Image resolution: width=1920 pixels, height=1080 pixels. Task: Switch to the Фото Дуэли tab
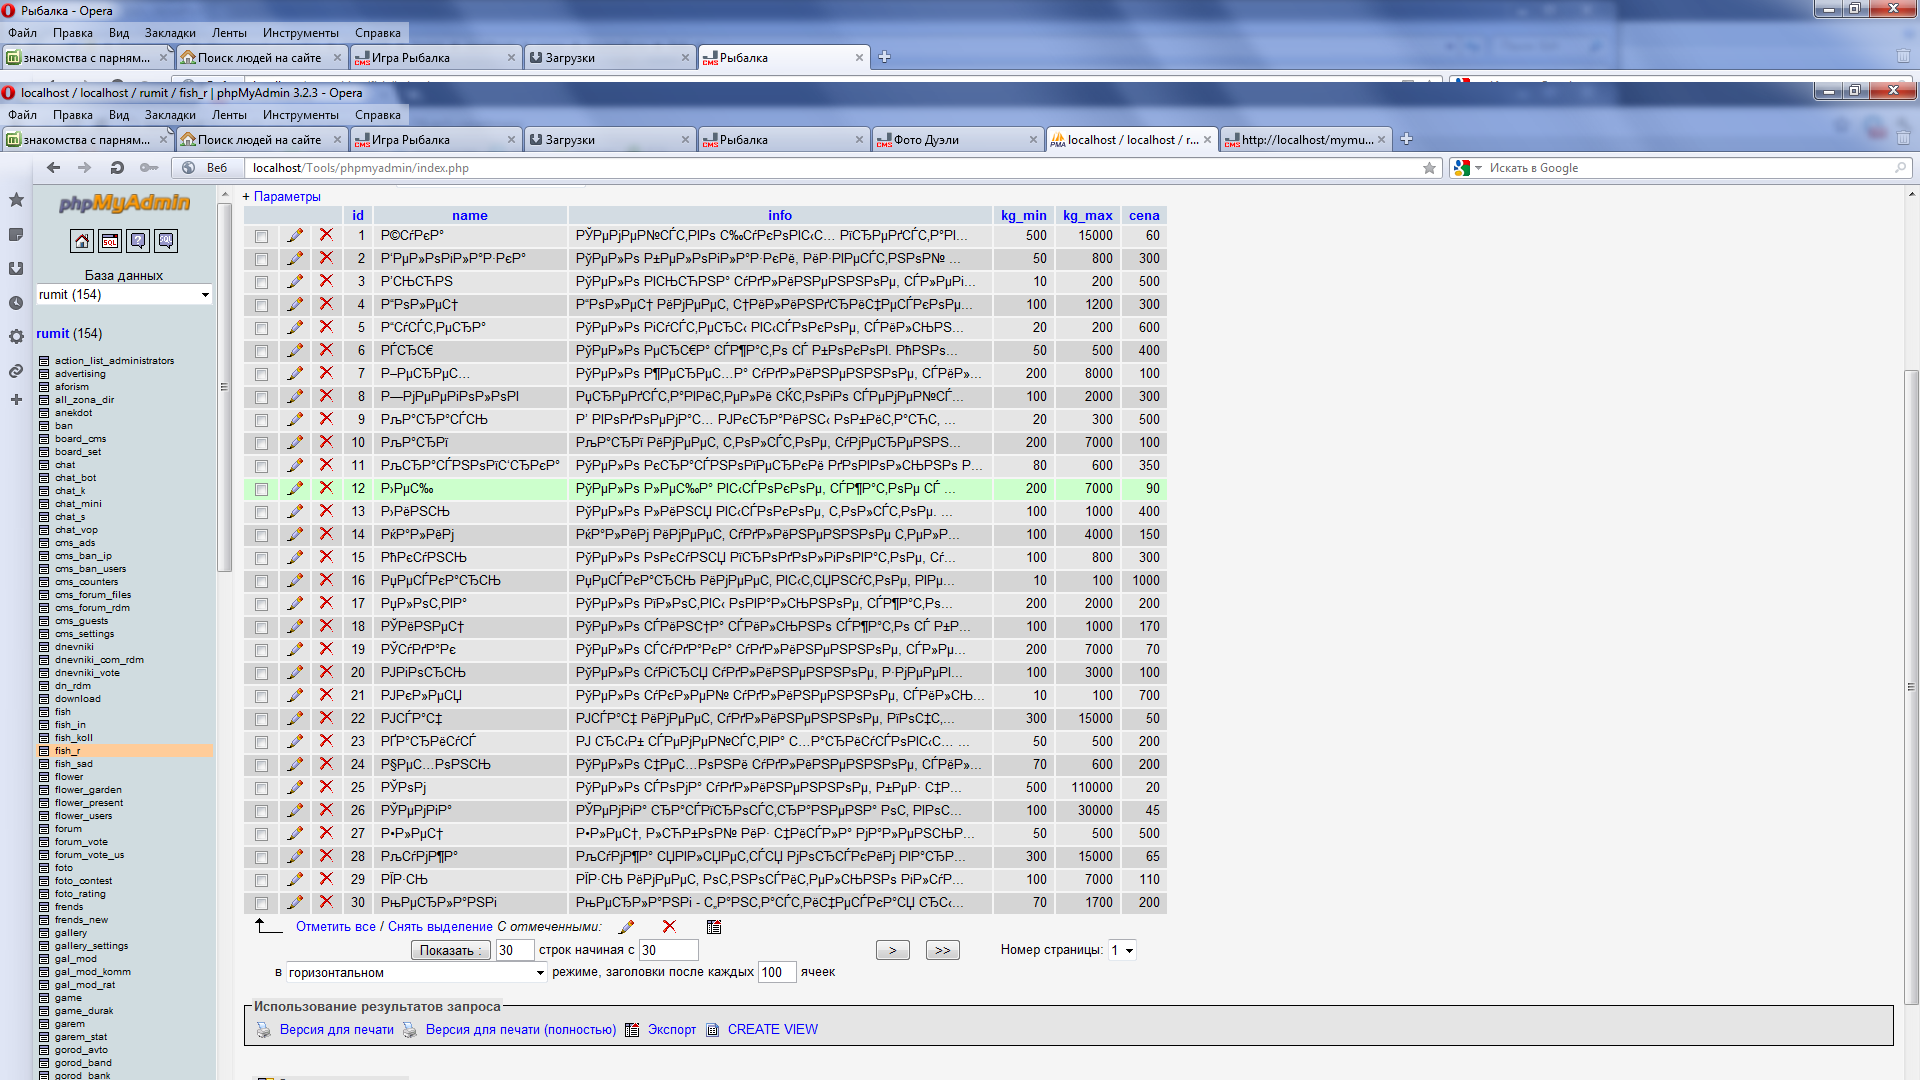pyautogui.click(x=926, y=140)
